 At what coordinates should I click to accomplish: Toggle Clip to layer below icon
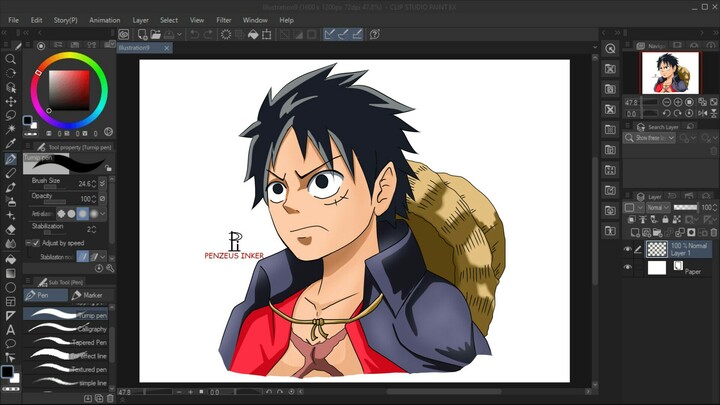(632, 220)
